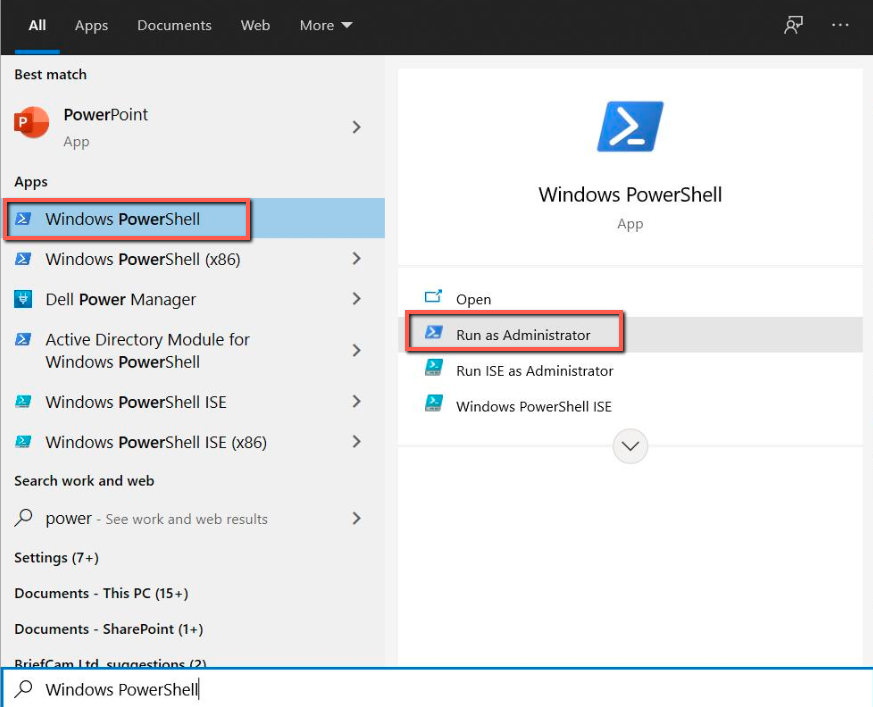Switch to the Apps tab

click(x=91, y=26)
